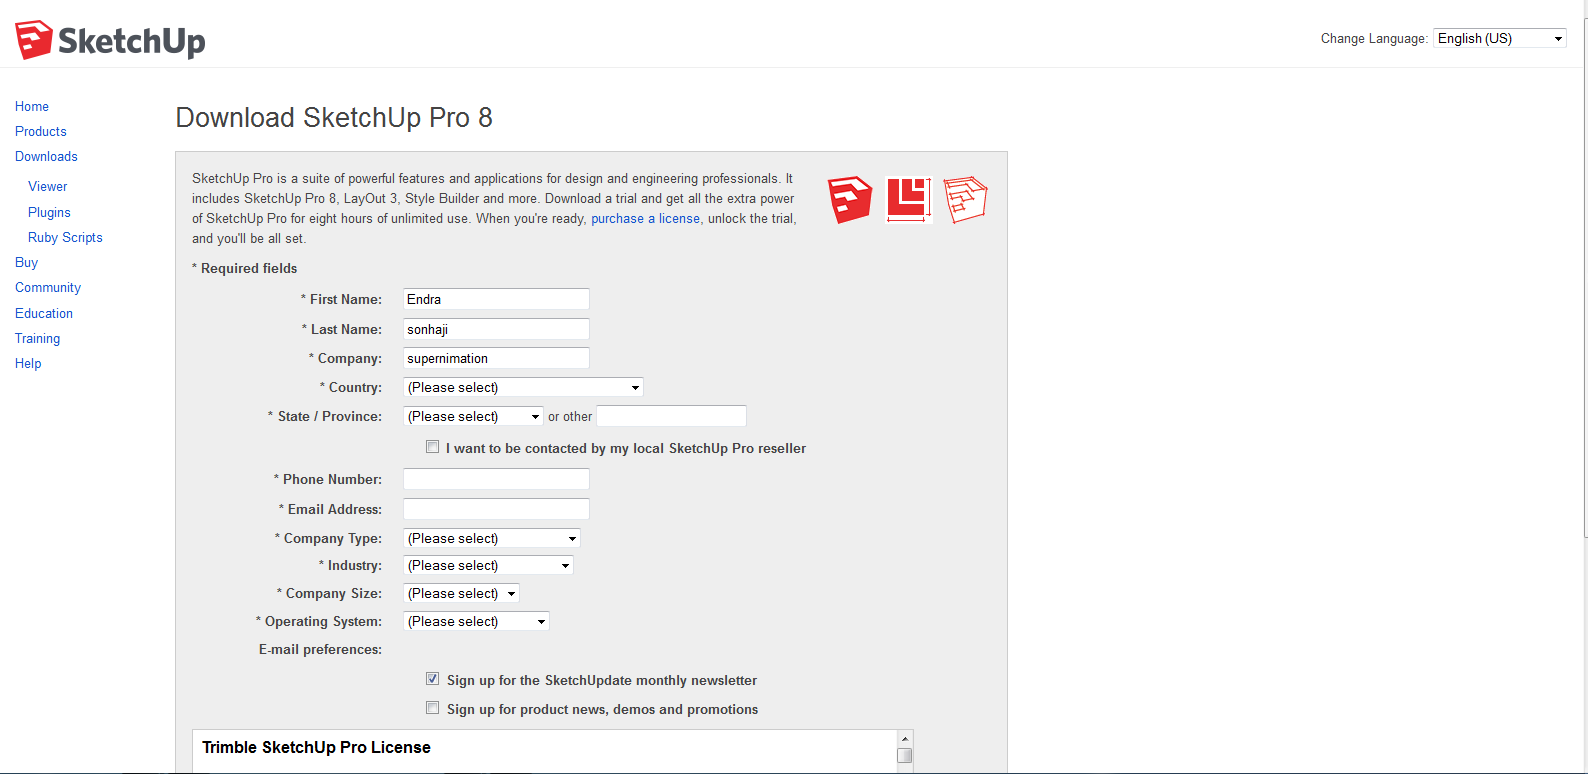Open Products in the sidebar
The image size is (1588, 774).
(x=41, y=131)
